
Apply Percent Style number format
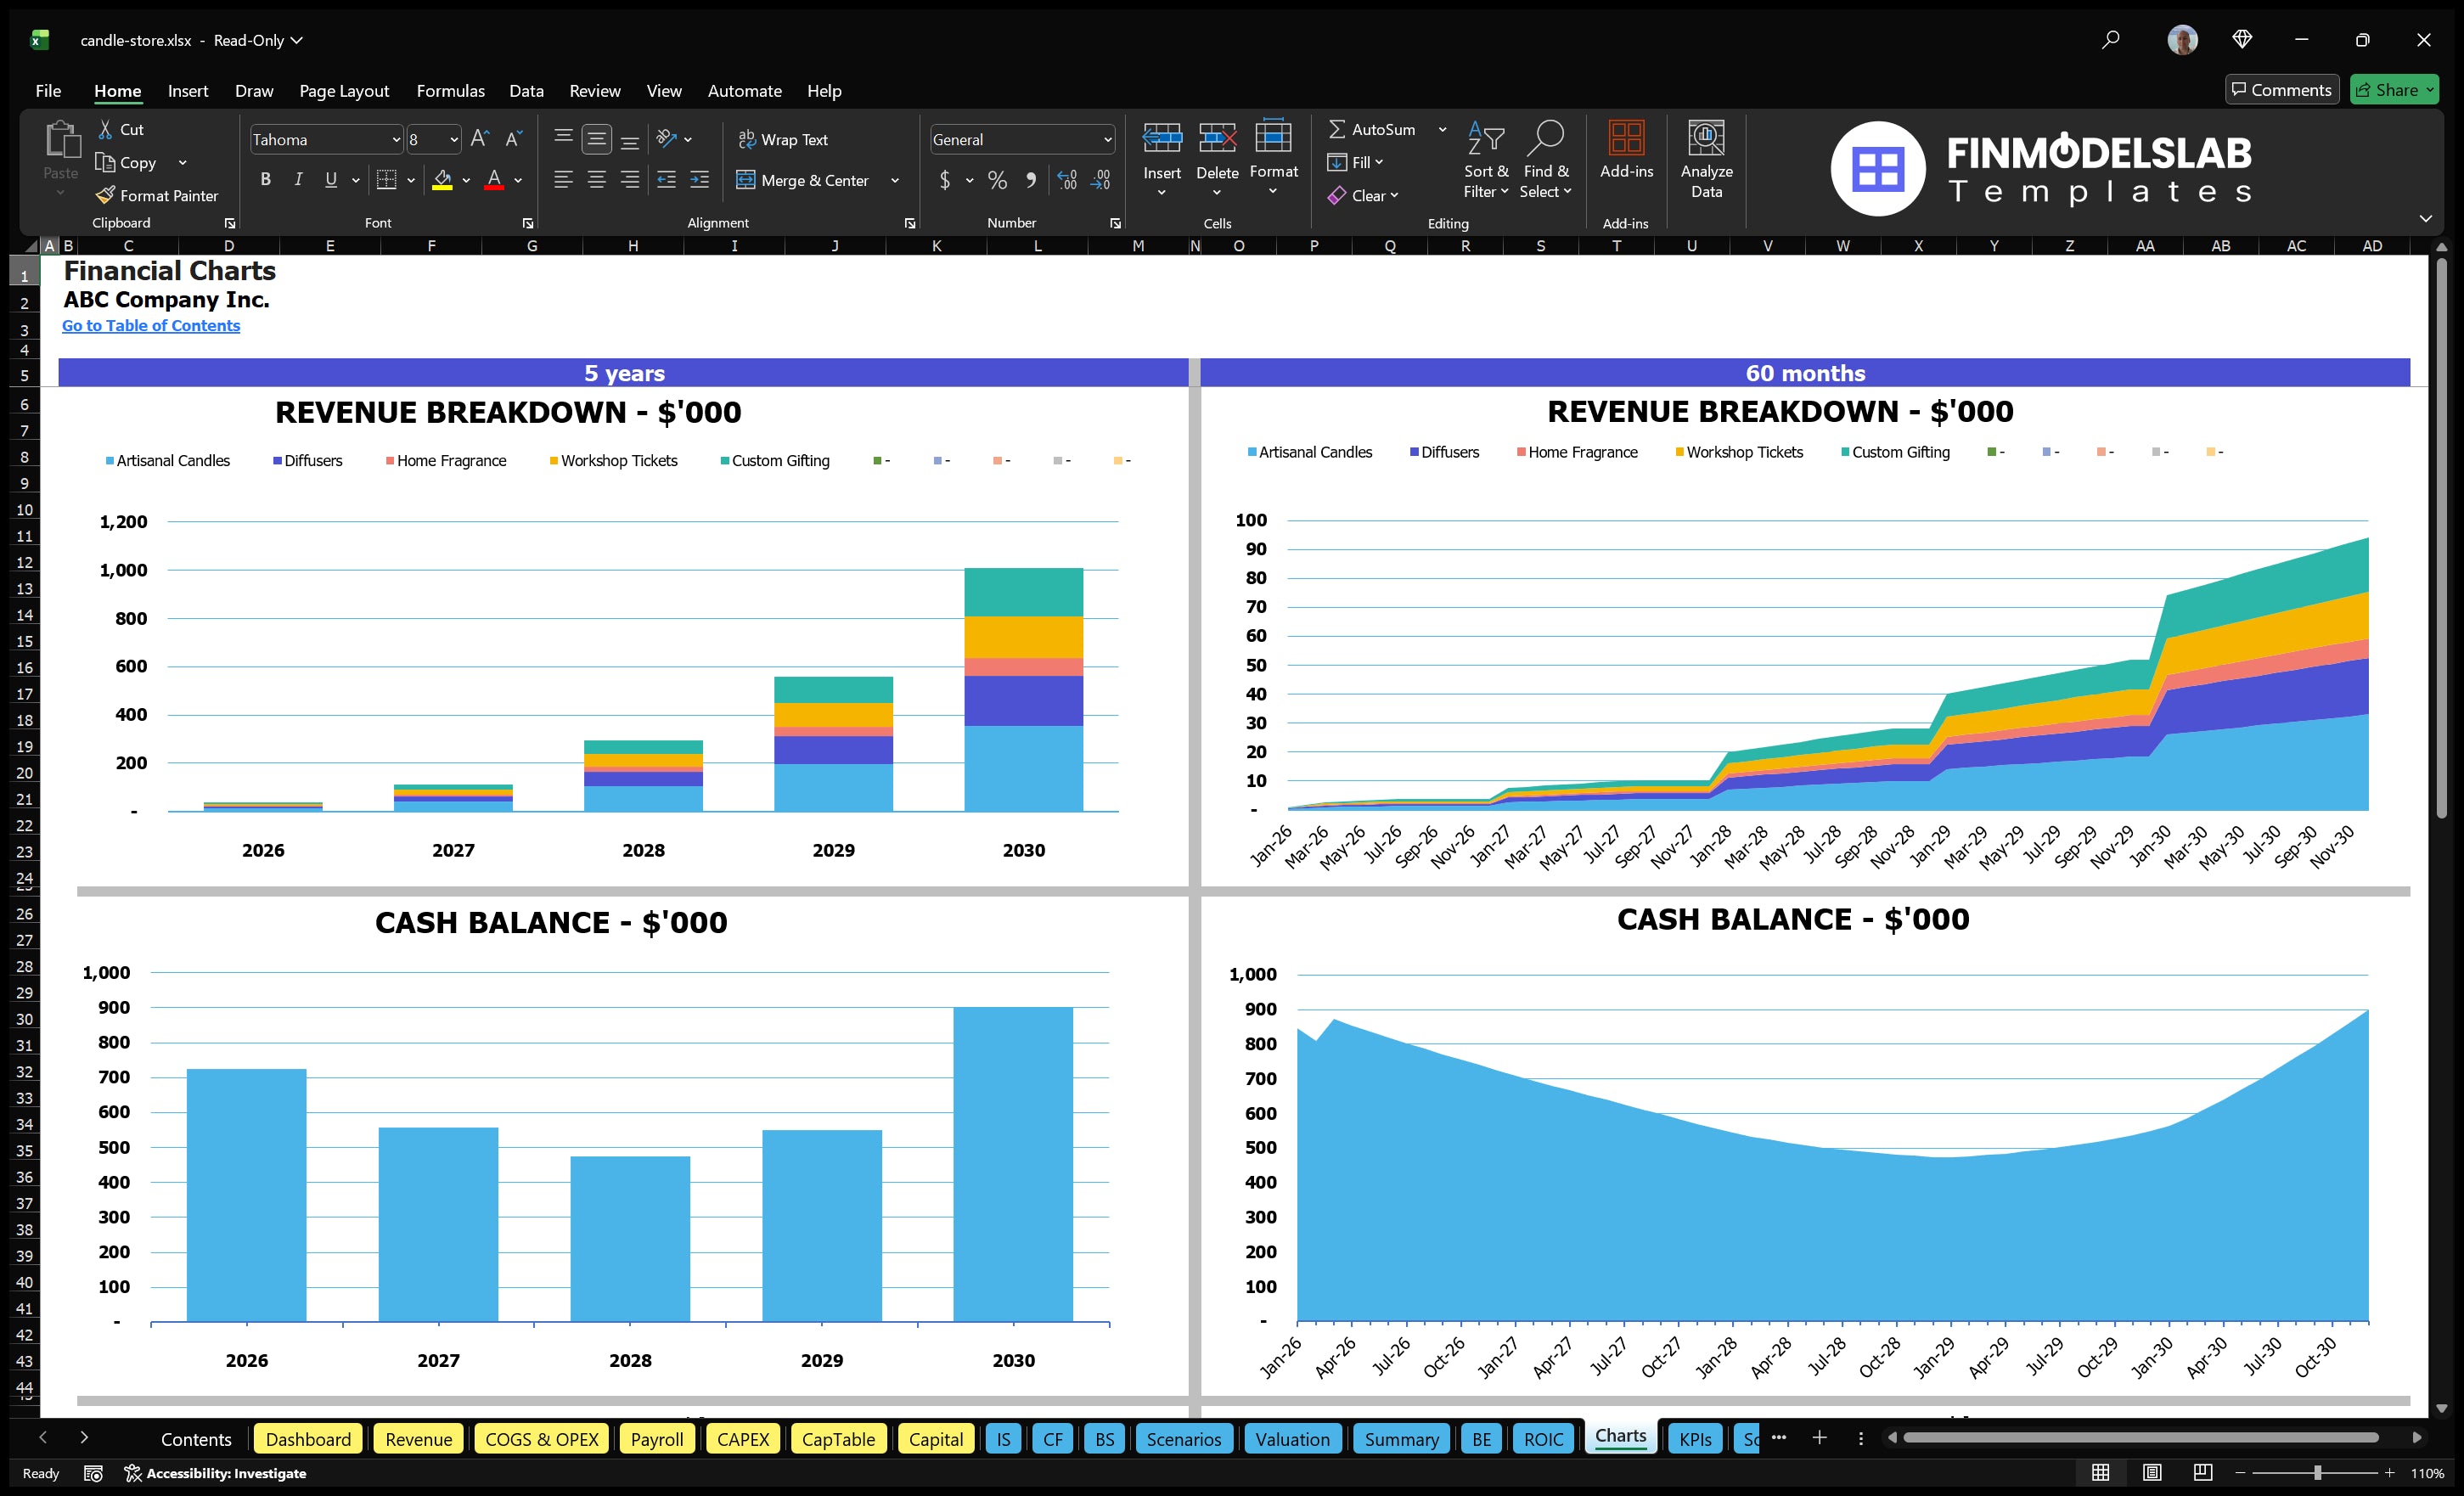tap(997, 180)
